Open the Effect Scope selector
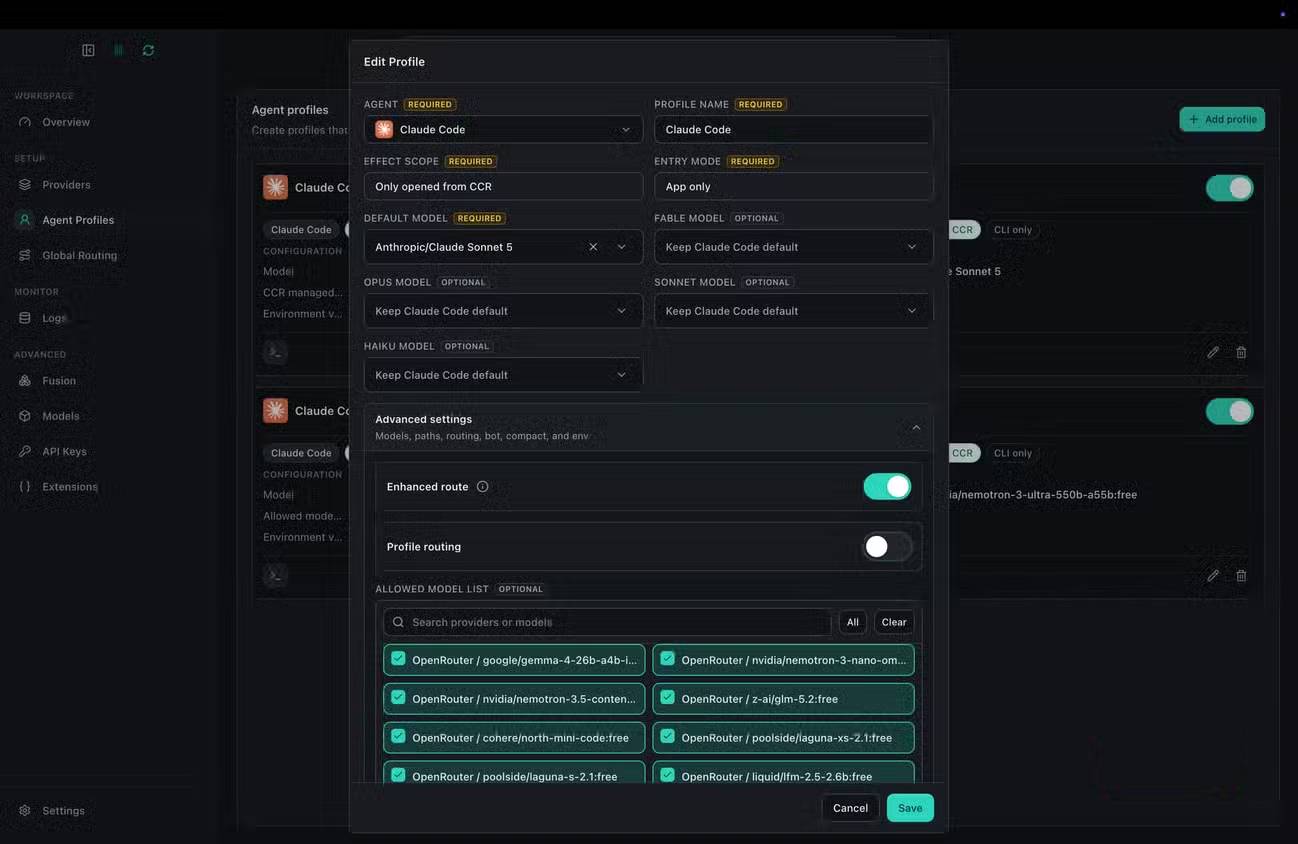1298x844 pixels. click(503, 186)
